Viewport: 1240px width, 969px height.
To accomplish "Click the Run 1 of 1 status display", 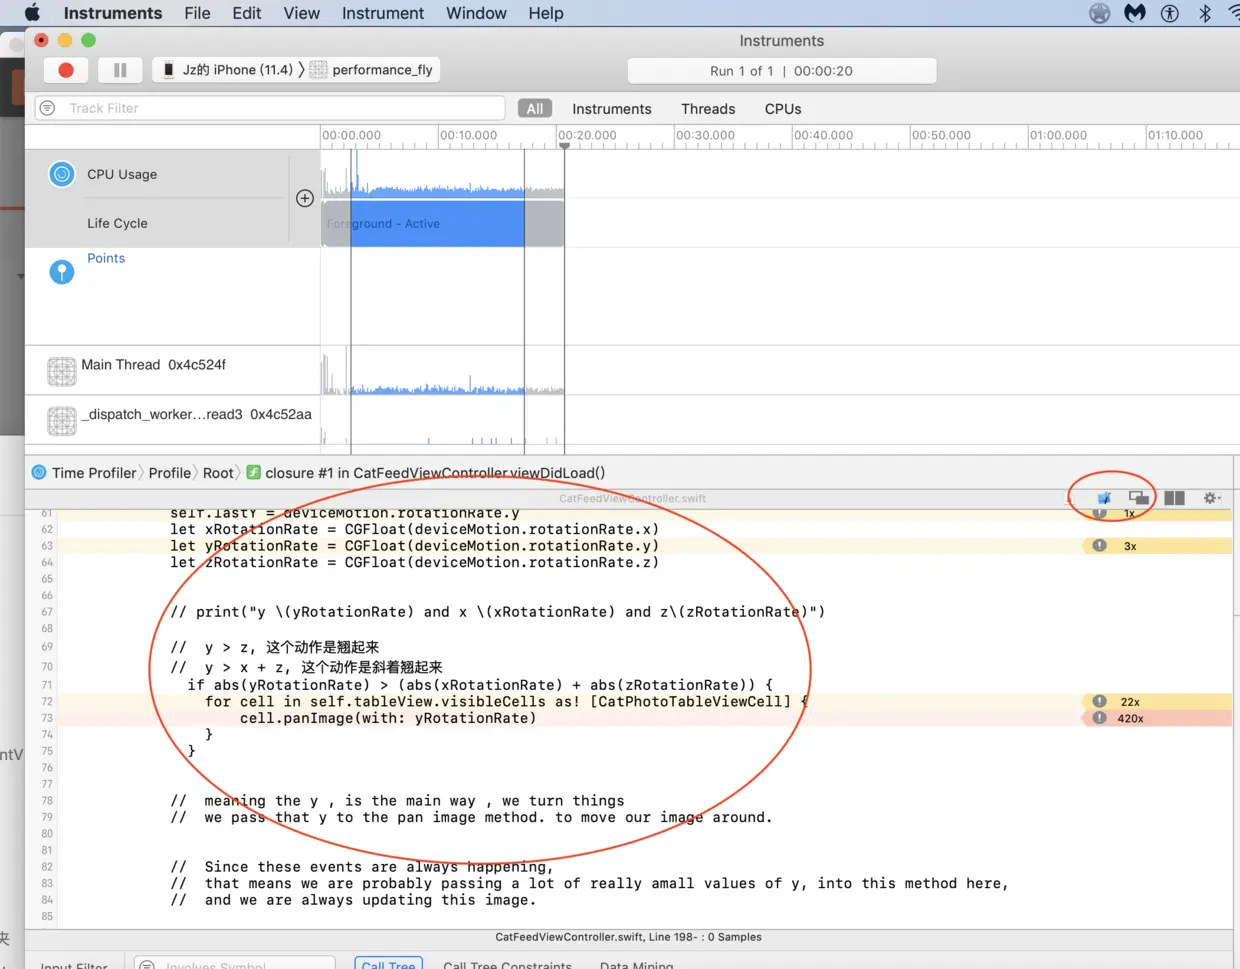I will [782, 71].
